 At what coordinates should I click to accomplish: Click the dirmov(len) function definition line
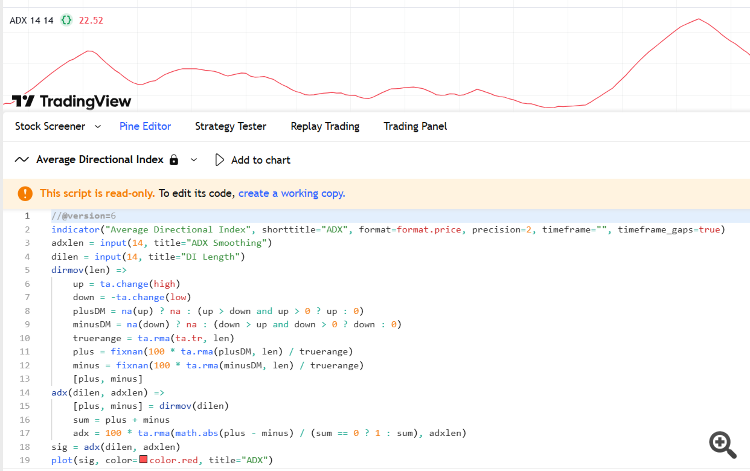pyautogui.click(x=88, y=270)
